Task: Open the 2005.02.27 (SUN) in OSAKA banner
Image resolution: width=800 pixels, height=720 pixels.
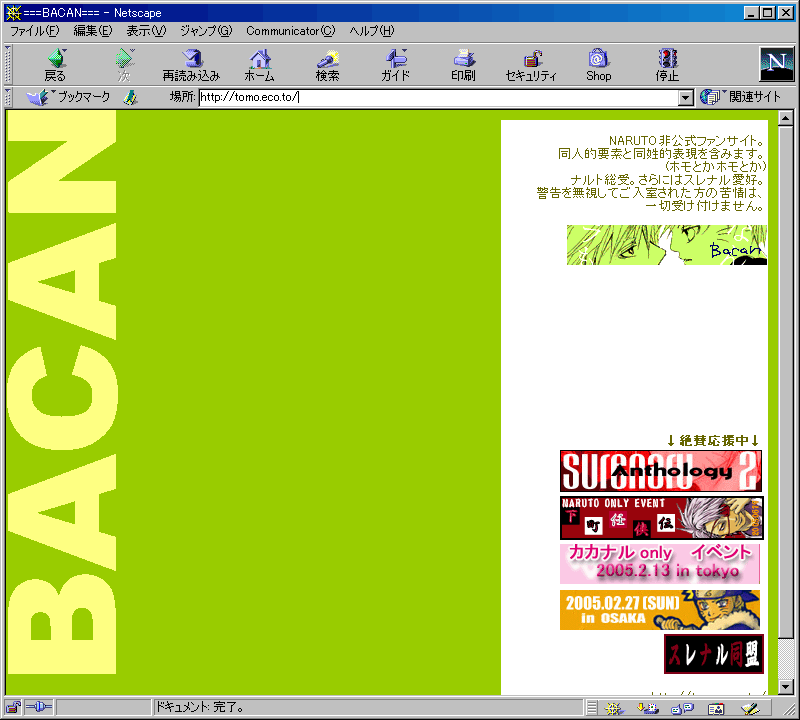Action: tap(660, 610)
